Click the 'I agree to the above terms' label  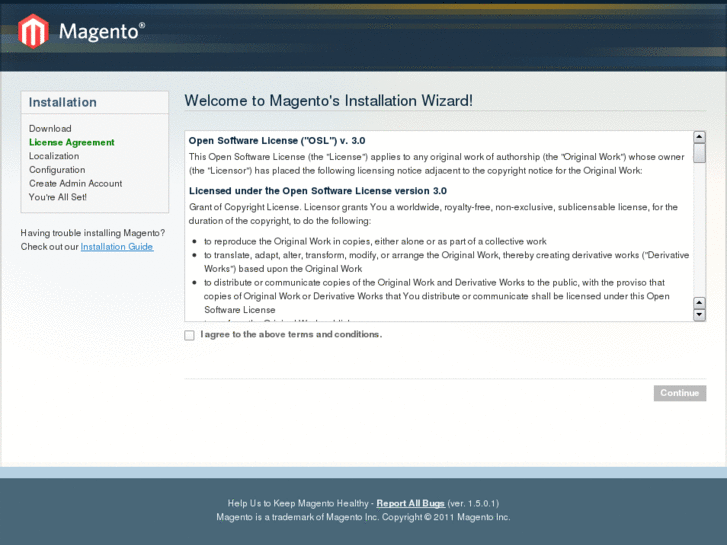pyautogui.click(x=291, y=334)
